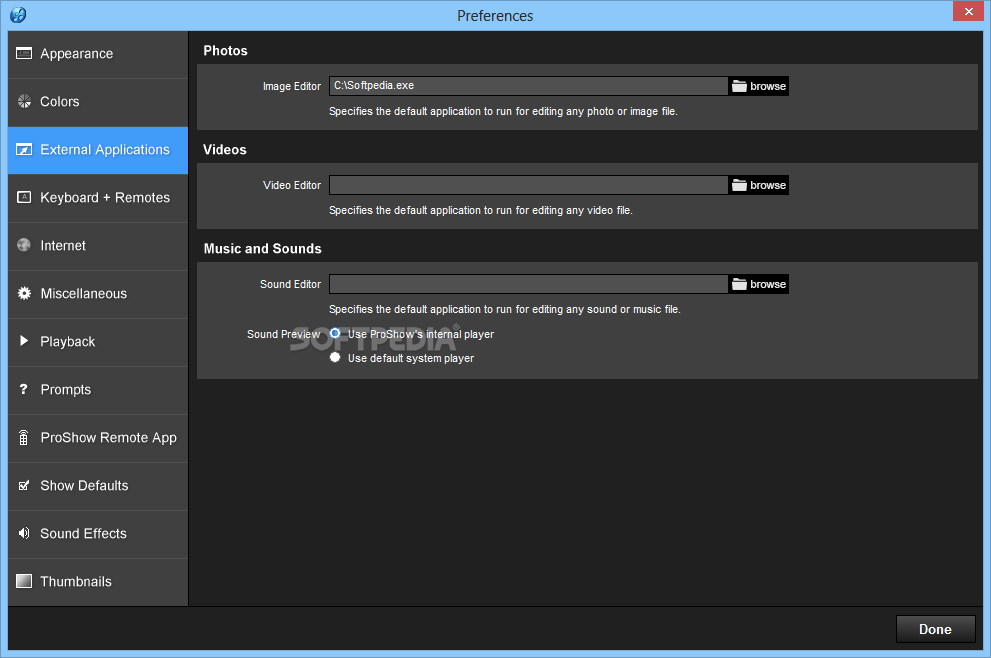Click the Done button
The image size is (991, 658).
935,630
